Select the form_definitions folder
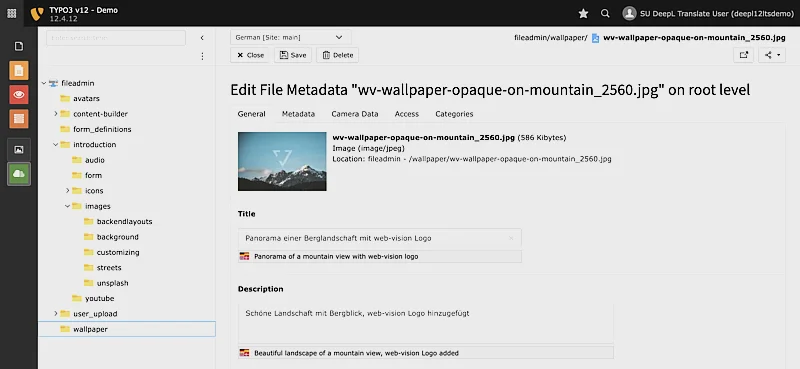Image resolution: width=800 pixels, height=369 pixels. pos(102,129)
